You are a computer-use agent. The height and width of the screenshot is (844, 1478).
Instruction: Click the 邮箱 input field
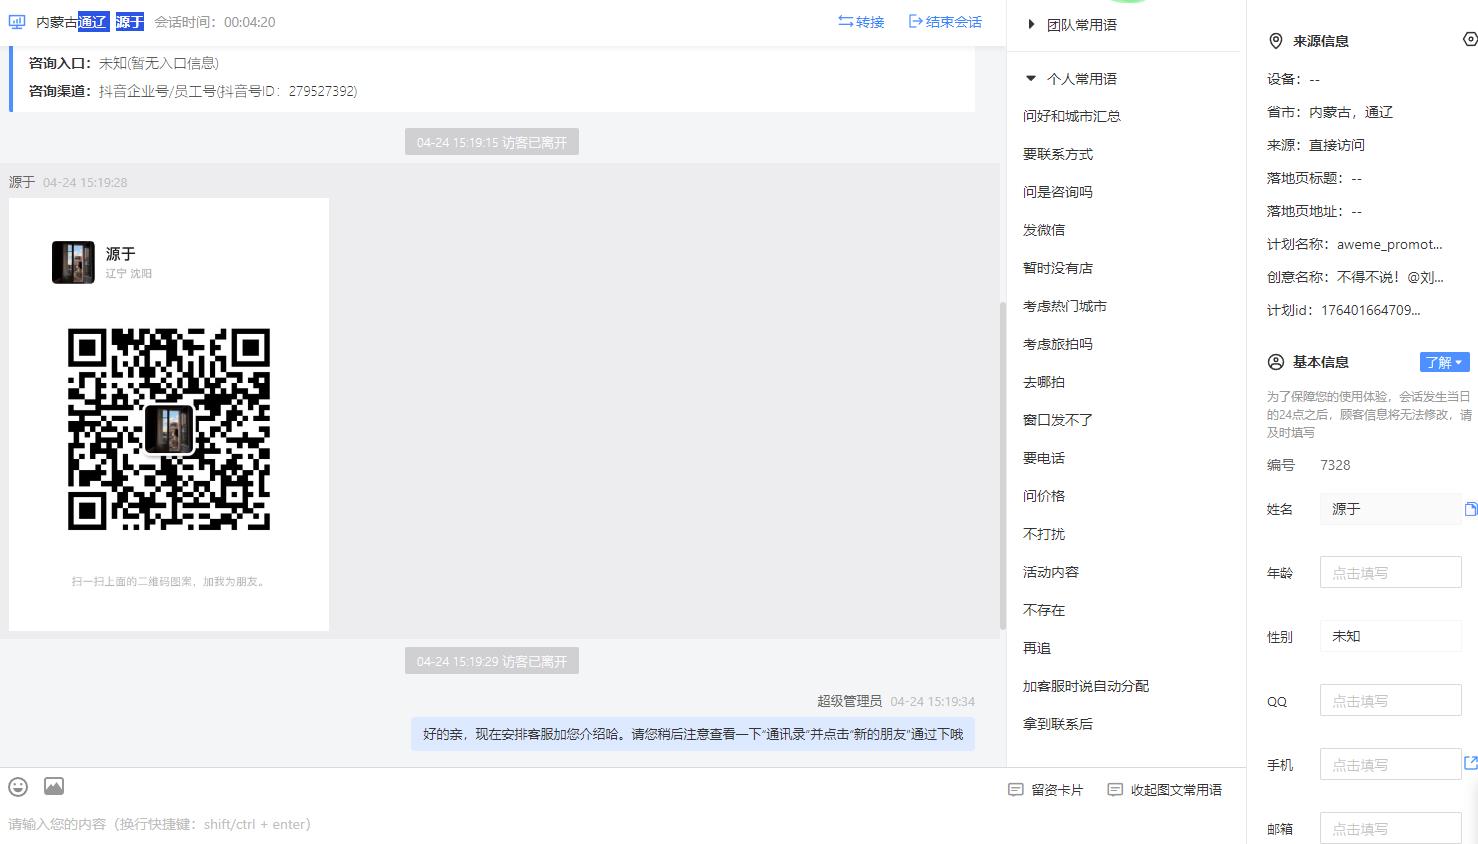(x=1390, y=829)
